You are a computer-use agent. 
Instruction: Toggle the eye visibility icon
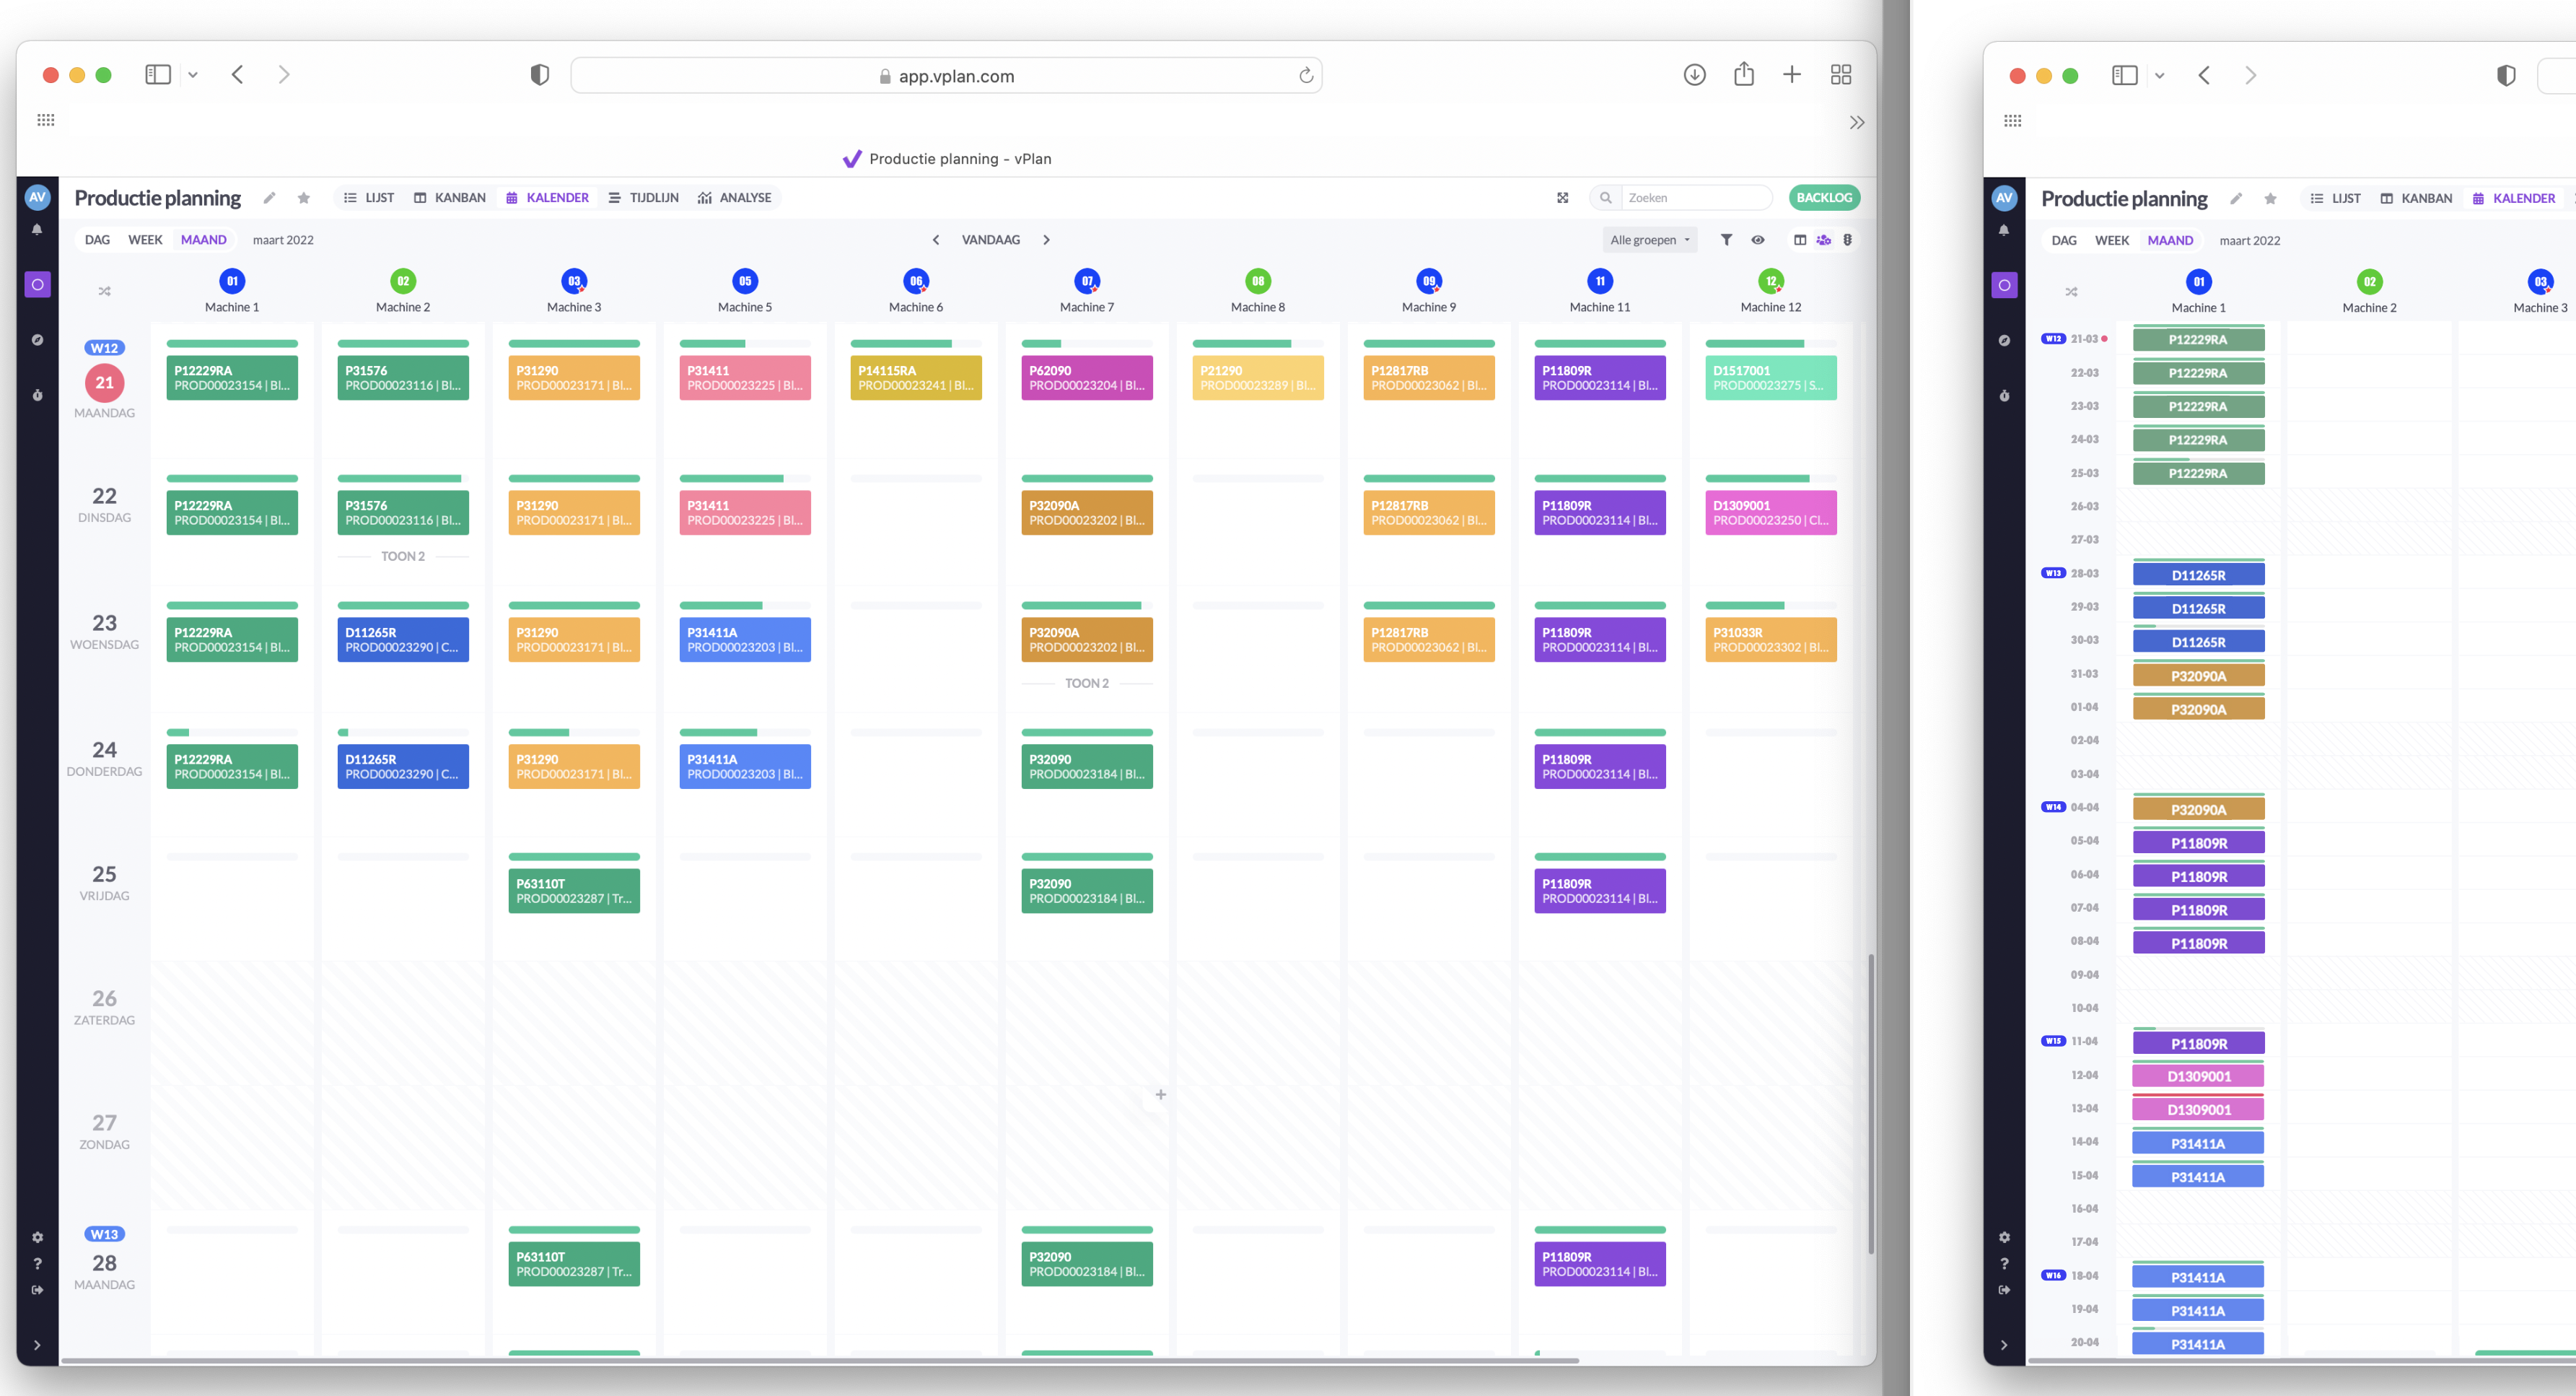coord(1758,240)
